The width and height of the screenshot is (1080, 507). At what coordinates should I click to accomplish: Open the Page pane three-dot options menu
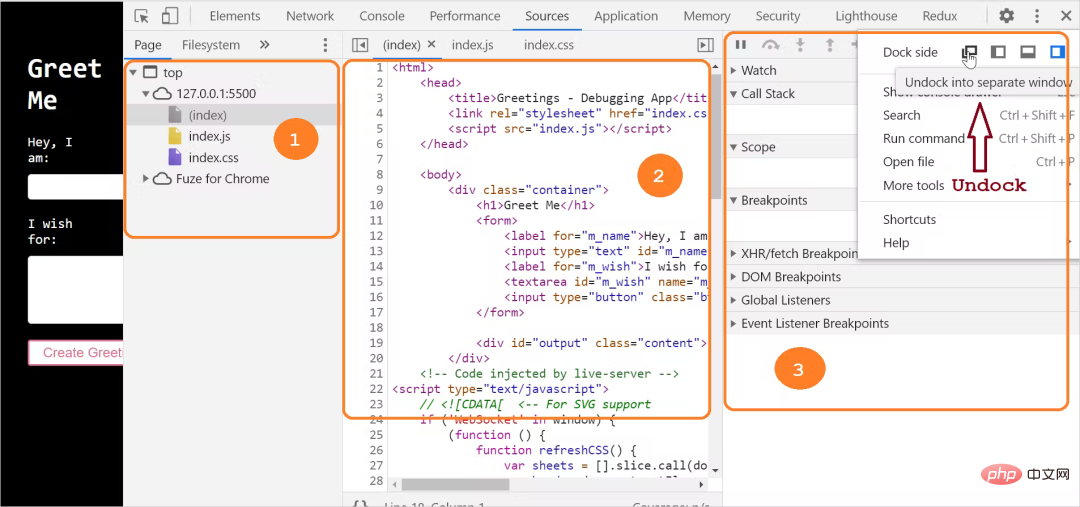326,45
